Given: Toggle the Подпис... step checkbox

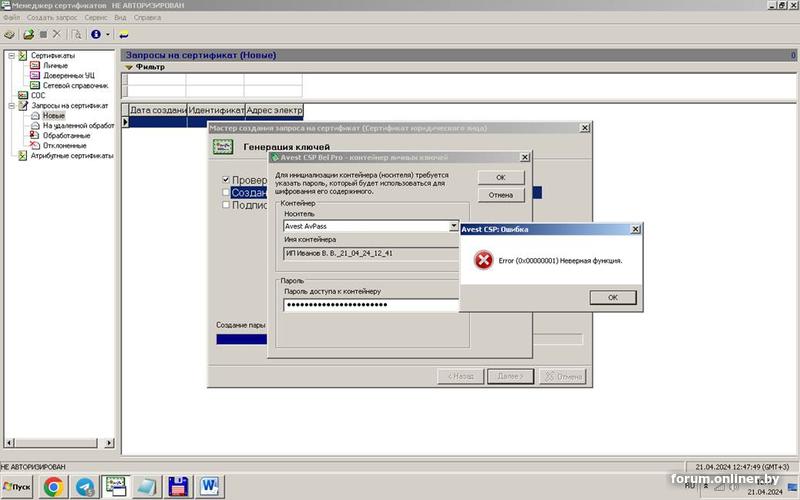Looking at the screenshot, I should (x=226, y=205).
